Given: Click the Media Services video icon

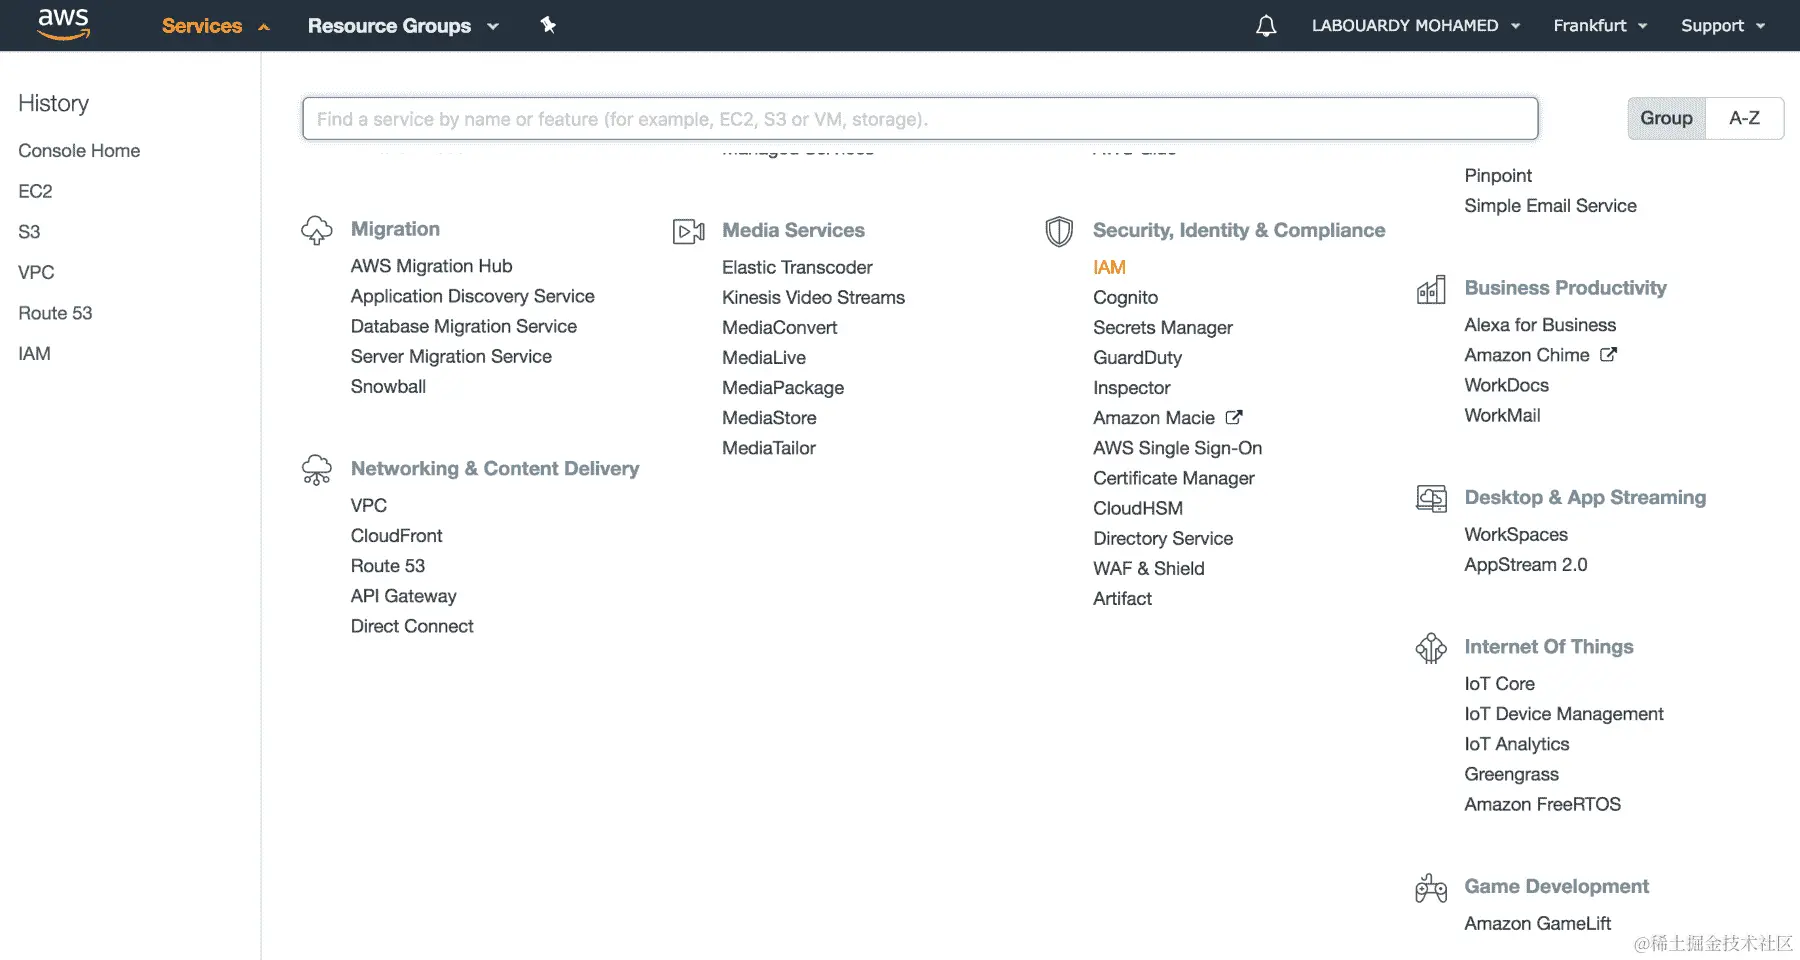Looking at the screenshot, I should 689,231.
